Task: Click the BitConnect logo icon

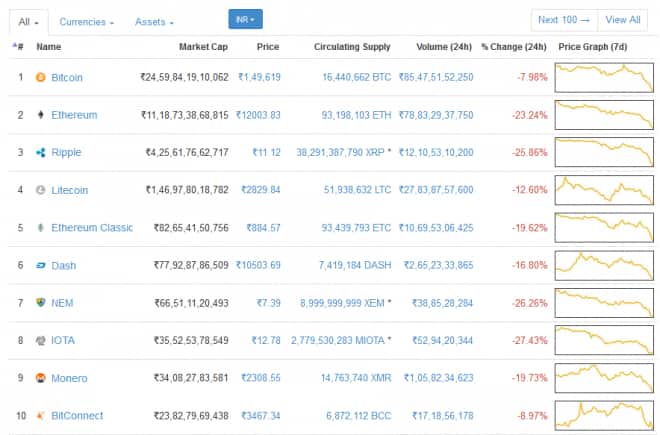Action: point(41,416)
